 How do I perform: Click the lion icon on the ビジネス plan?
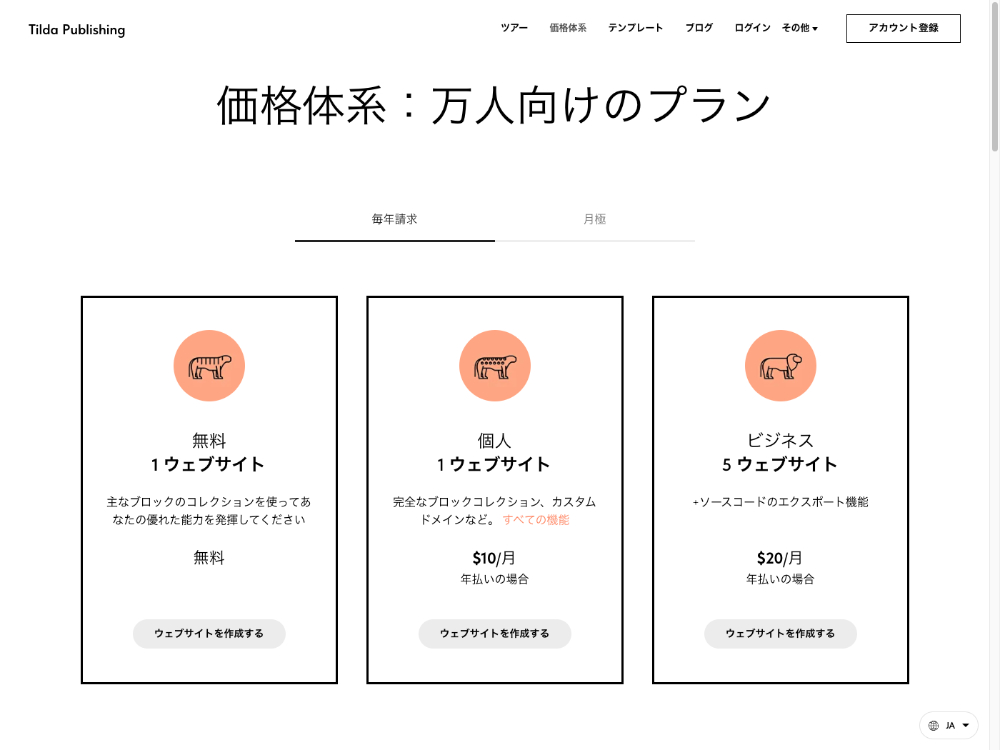click(x=780, y=366)
